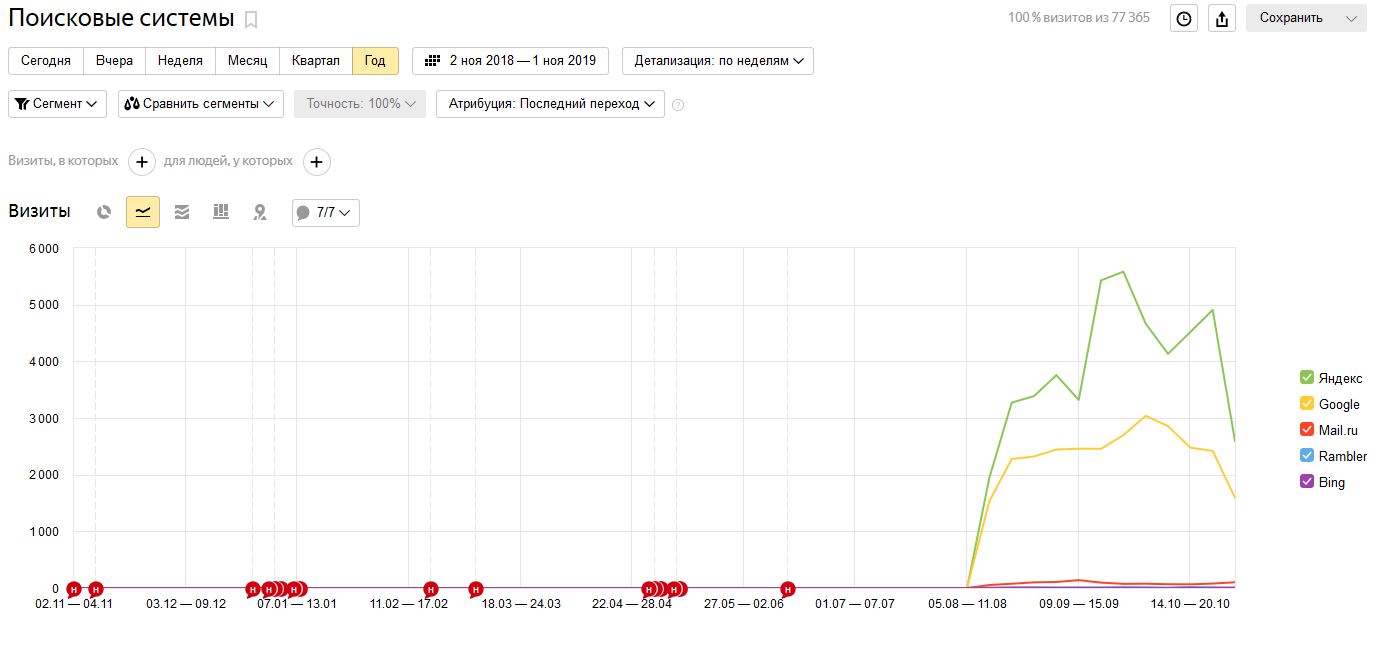Switch to column chart view
This screenshot has height=645, width=1385.
pyautogui.click(x=221, y=212)
